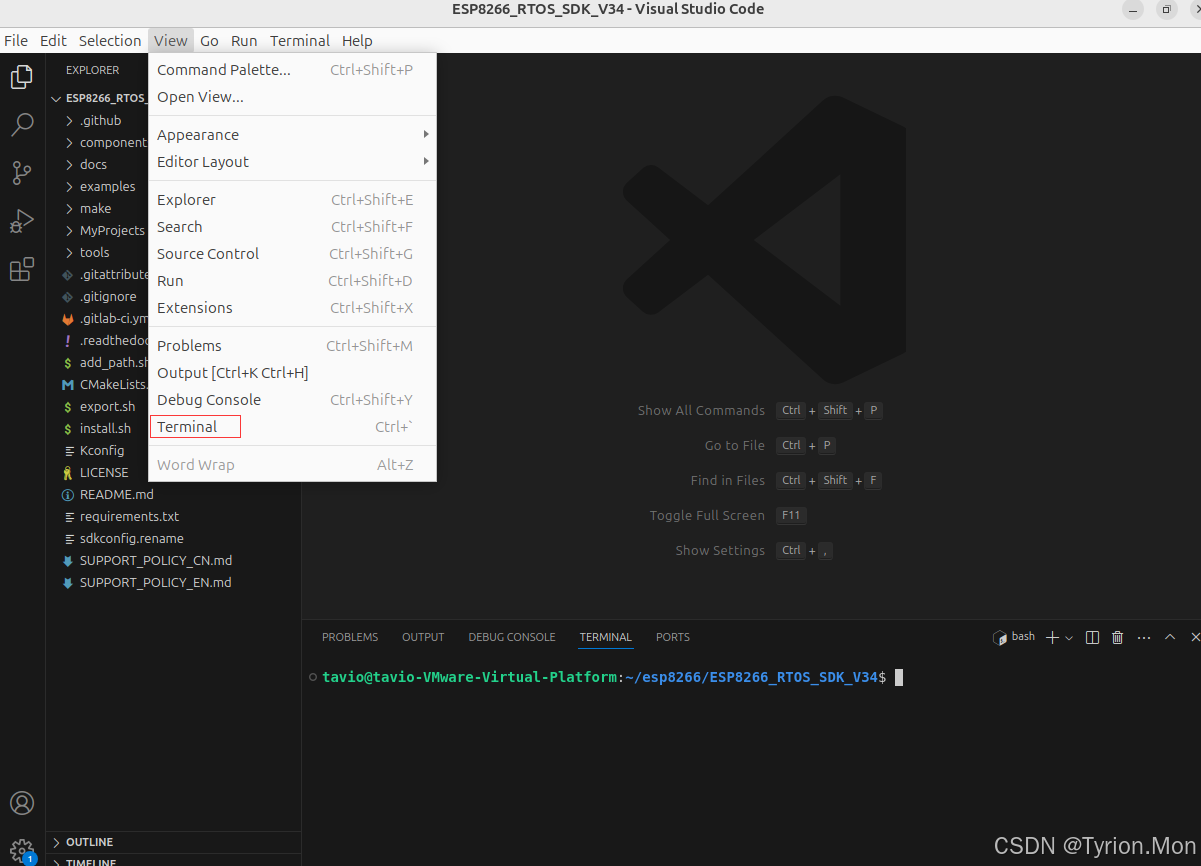Image resolution: width=1201 pixels, height=866 pixels.
Task: Choose Open View... menu entry
Action: pos(292,97)
